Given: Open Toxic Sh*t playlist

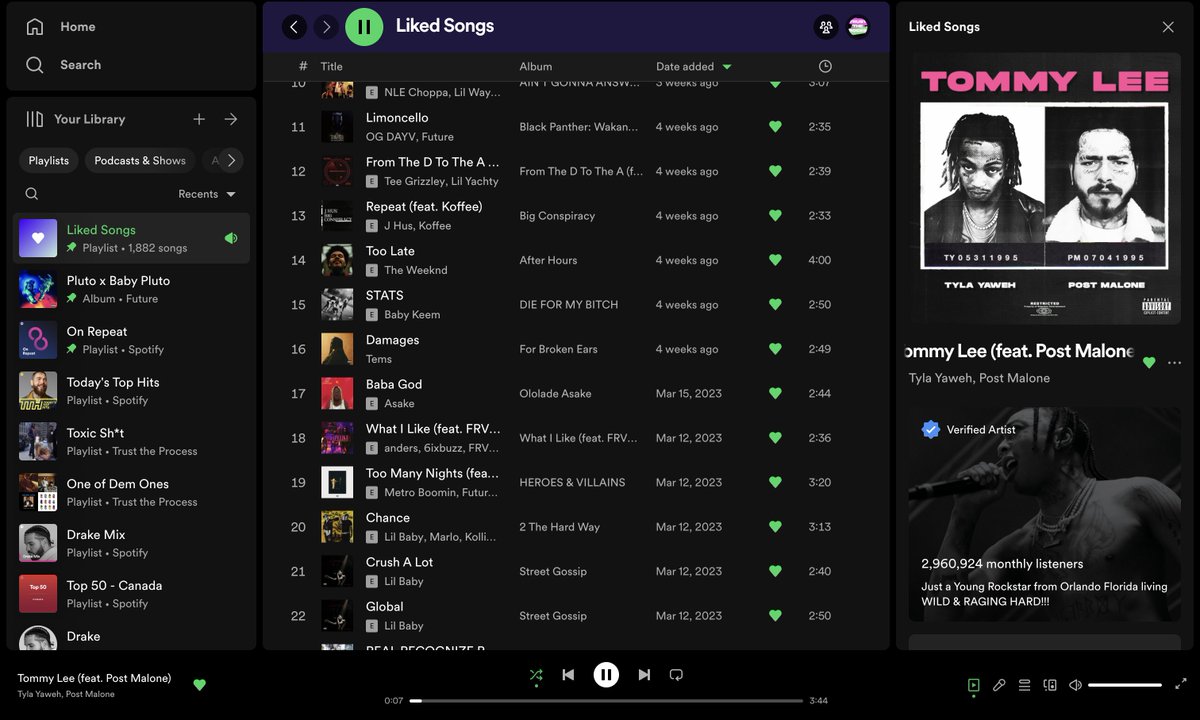Looking at the screenshot, I should [x=131, y=441].
